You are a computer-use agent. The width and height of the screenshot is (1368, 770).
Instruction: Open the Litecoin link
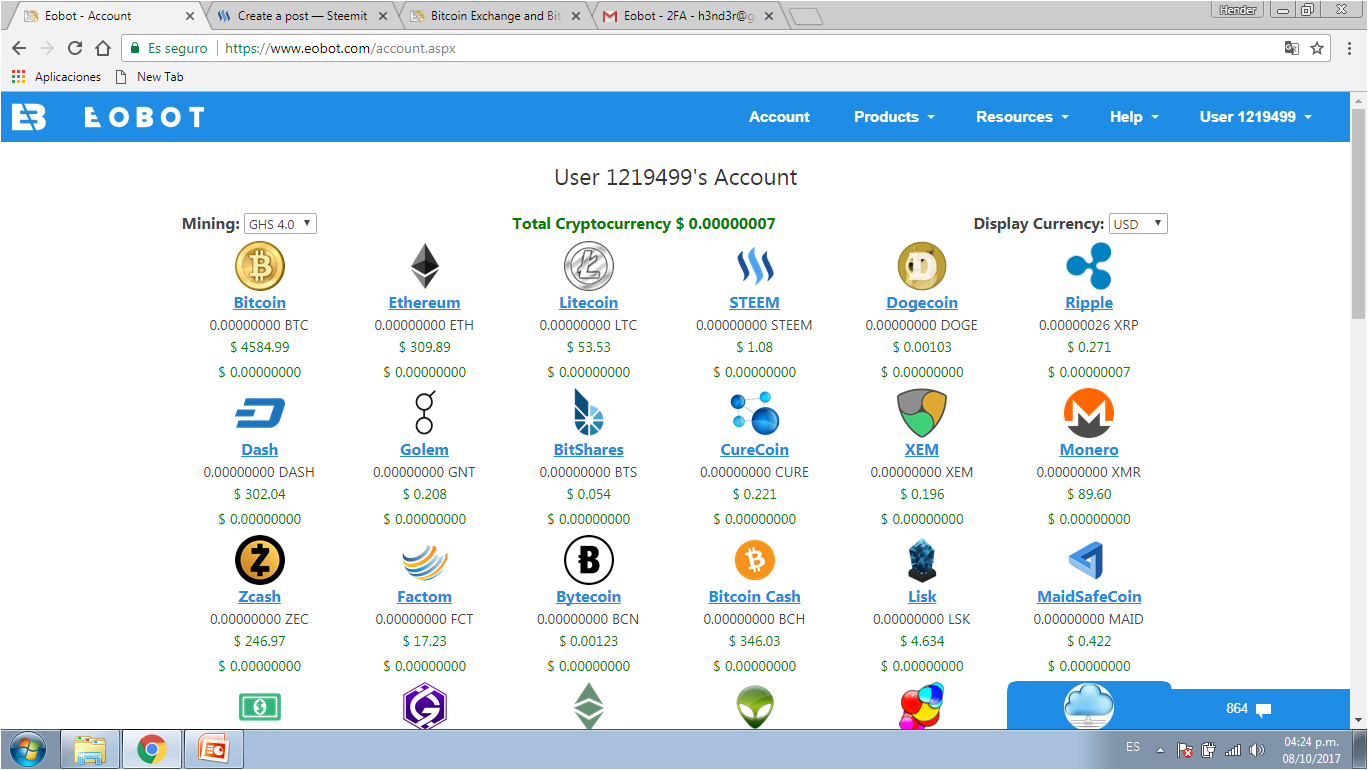click(589, 303)
